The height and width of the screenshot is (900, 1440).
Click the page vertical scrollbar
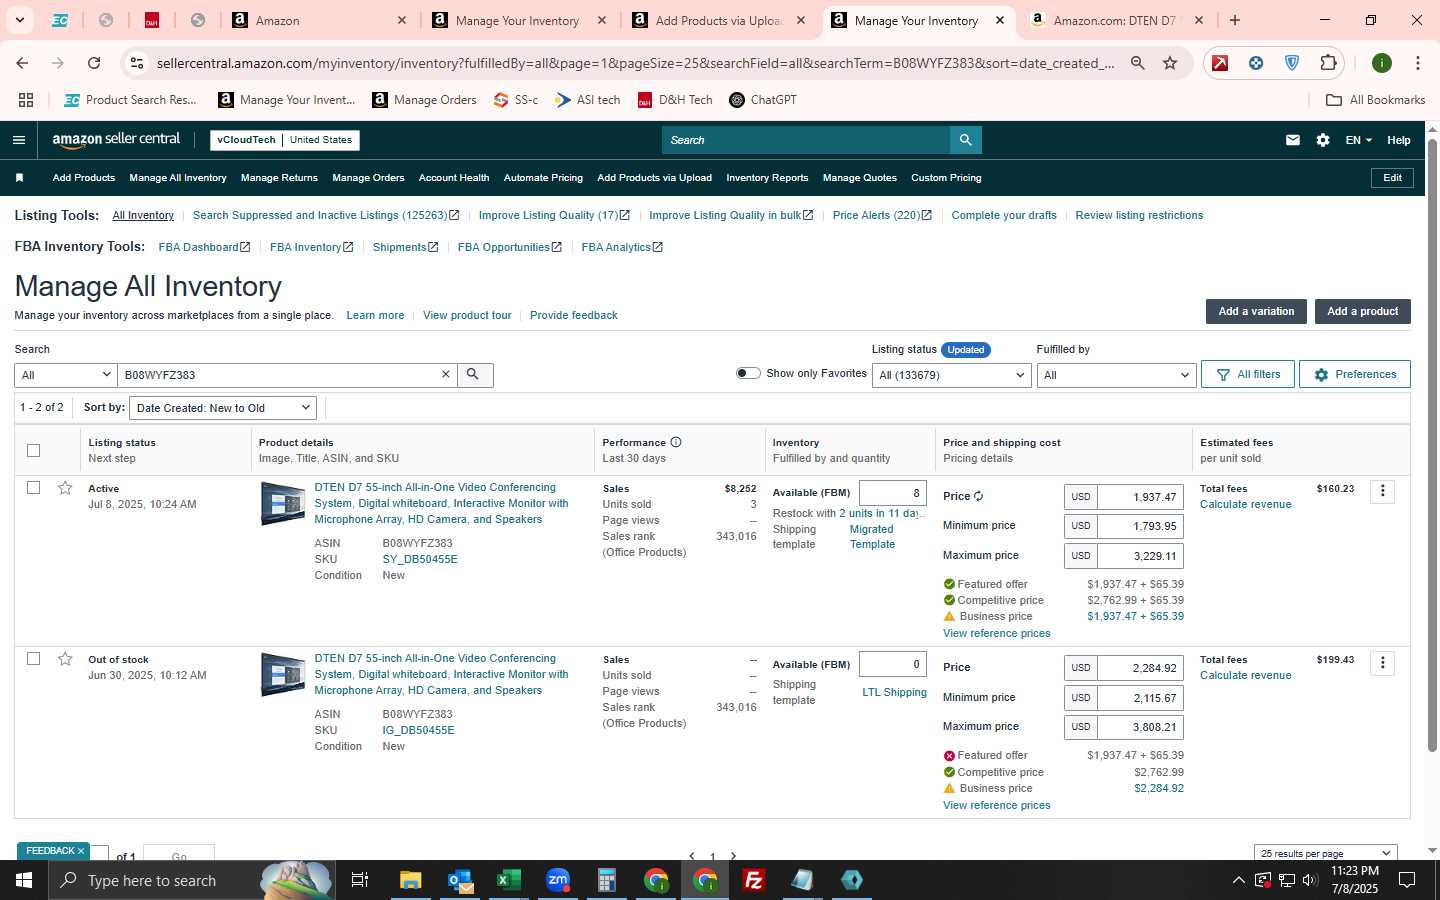tap(1432, 445)
